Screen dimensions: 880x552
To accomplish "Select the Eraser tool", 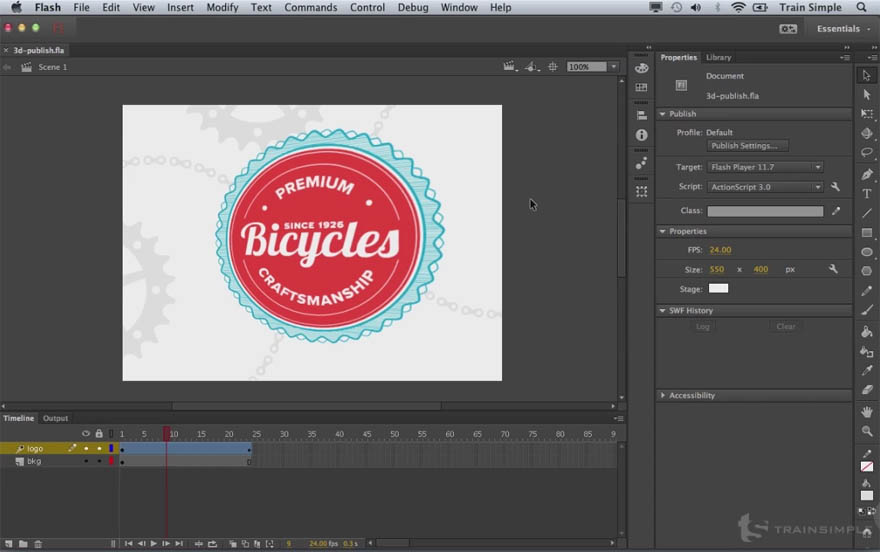I will 867,390.
